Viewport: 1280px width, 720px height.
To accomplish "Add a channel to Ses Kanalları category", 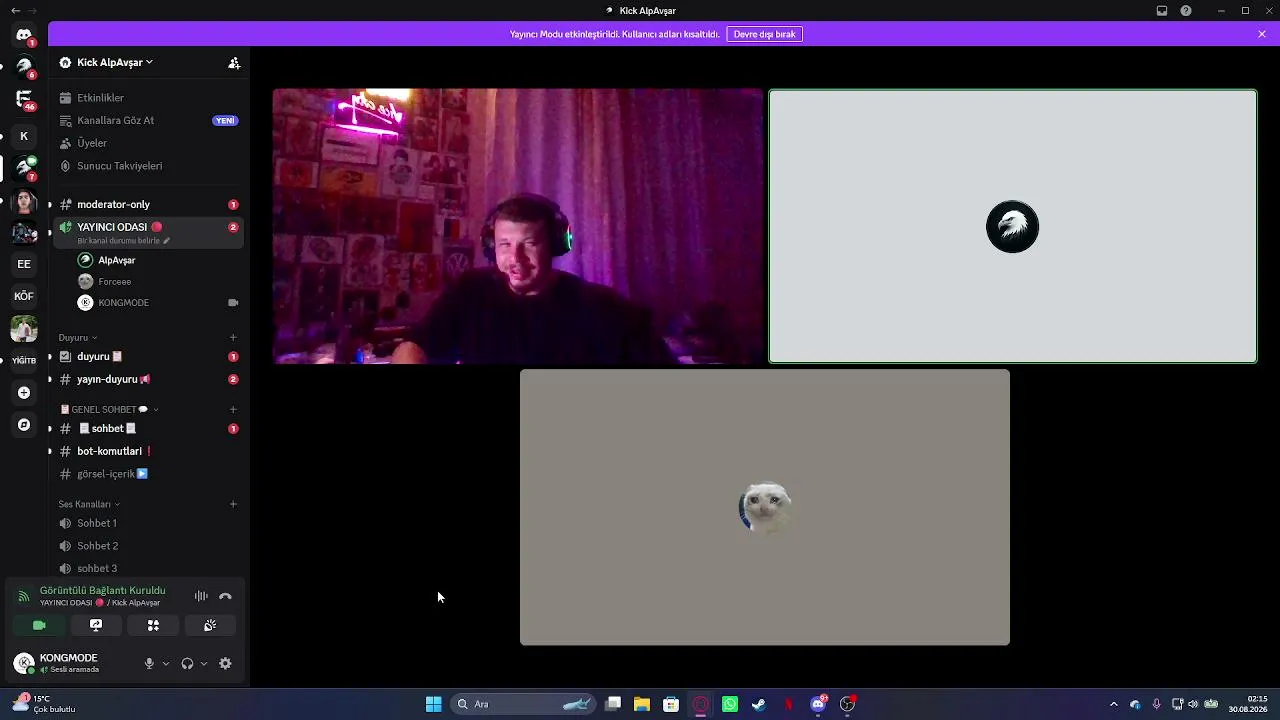I will pos(233,504).
